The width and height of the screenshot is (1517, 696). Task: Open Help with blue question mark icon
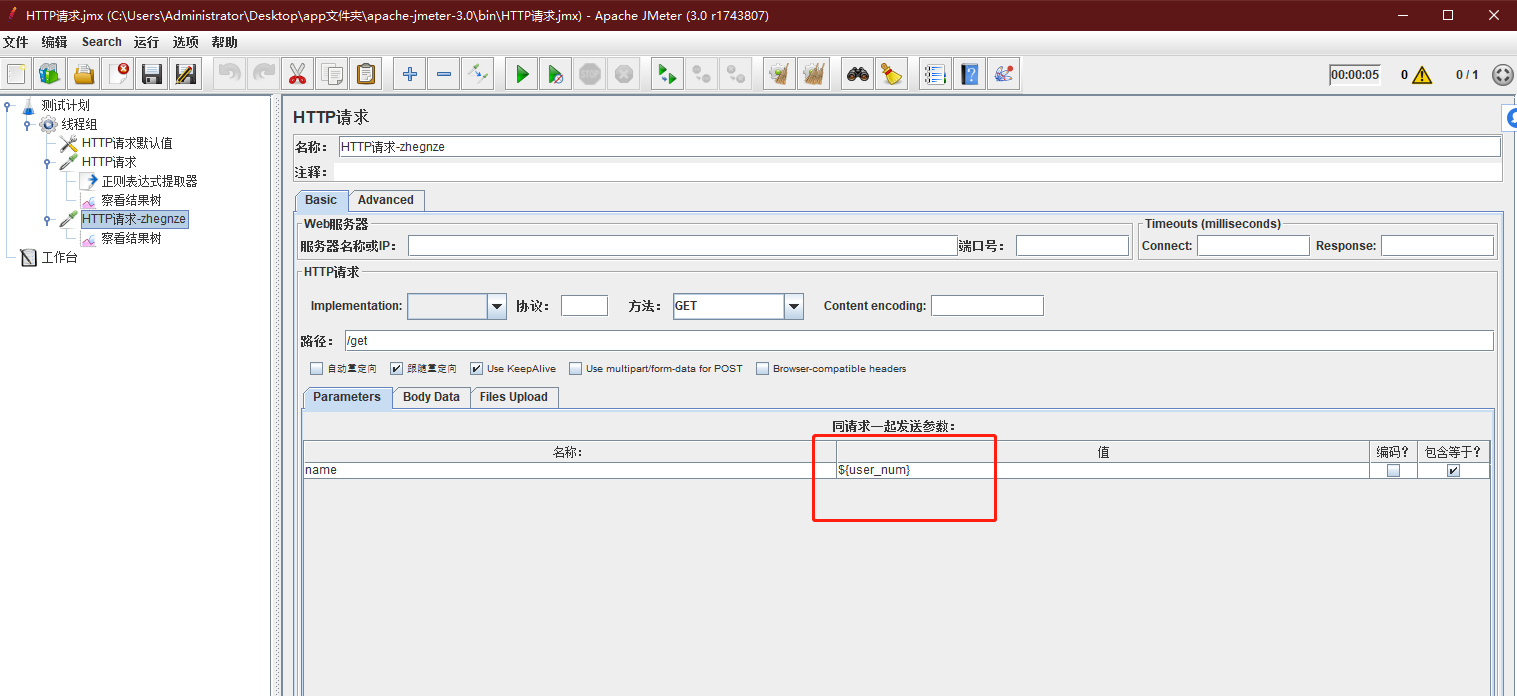pyautogui.click(x=970, y=74)
